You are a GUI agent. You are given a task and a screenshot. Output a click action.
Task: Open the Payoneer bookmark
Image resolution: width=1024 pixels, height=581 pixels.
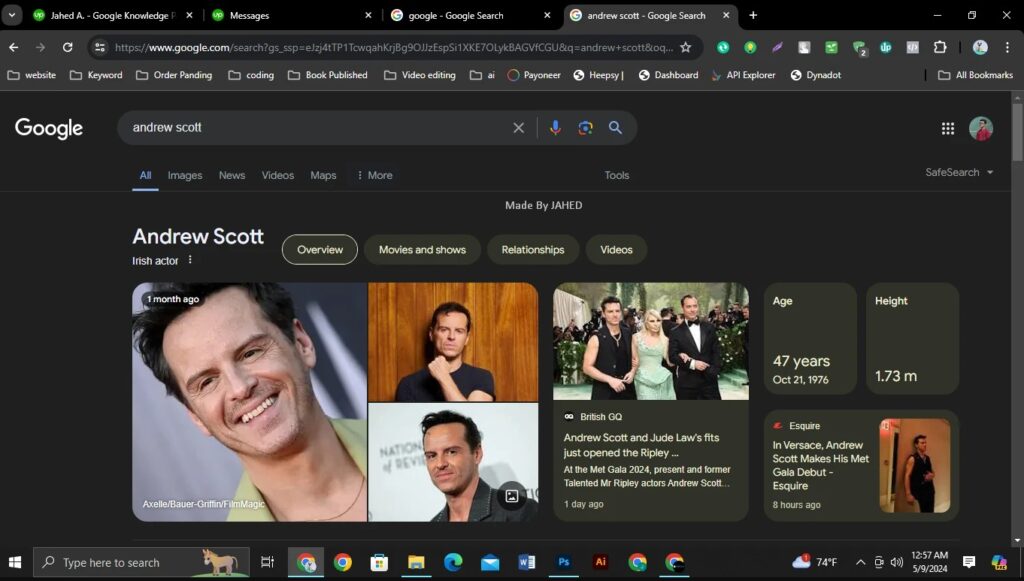pos(534,75)
